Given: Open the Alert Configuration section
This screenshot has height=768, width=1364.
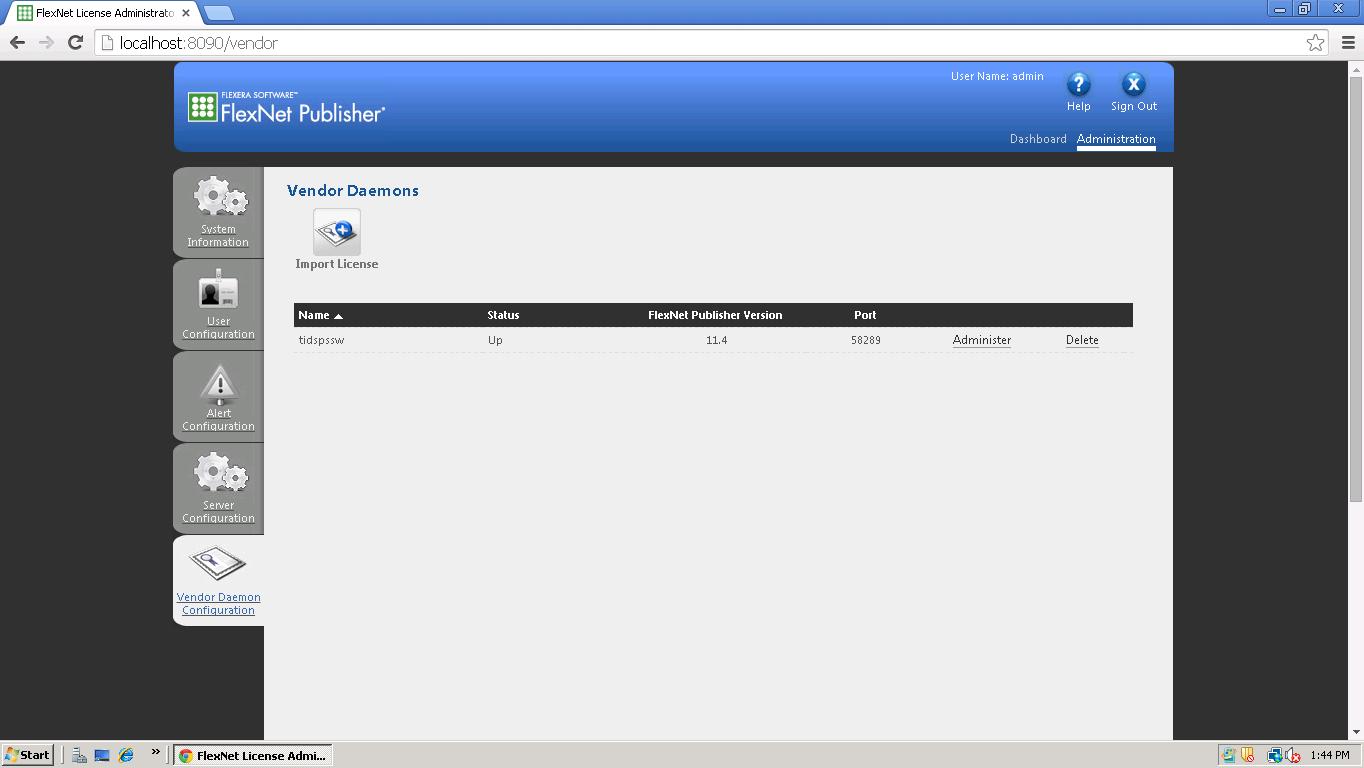Looking at the screenshot, I should 218,396.
